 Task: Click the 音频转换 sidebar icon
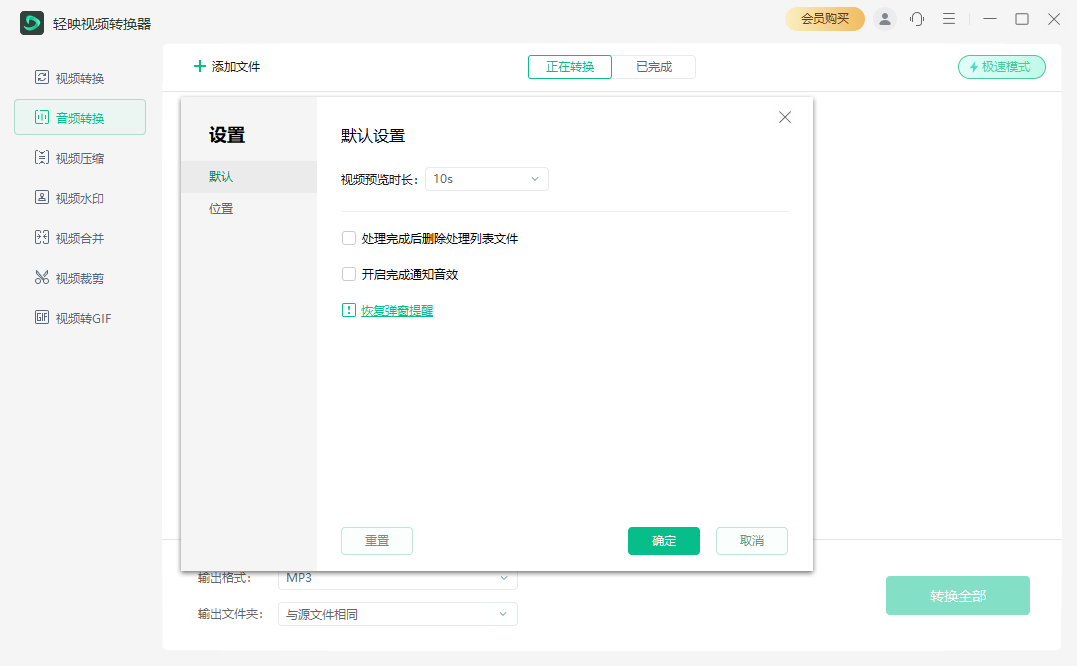pyautogui.click(x=42, y=117)
